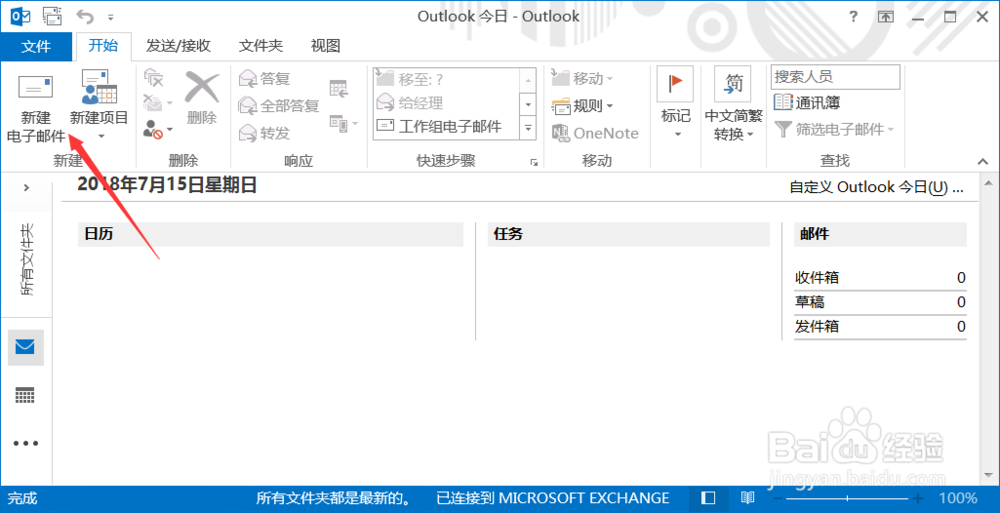Open the File (文件) tab
The width and height of the screenshot is (1000, 513).
click(x=36, y=46)
